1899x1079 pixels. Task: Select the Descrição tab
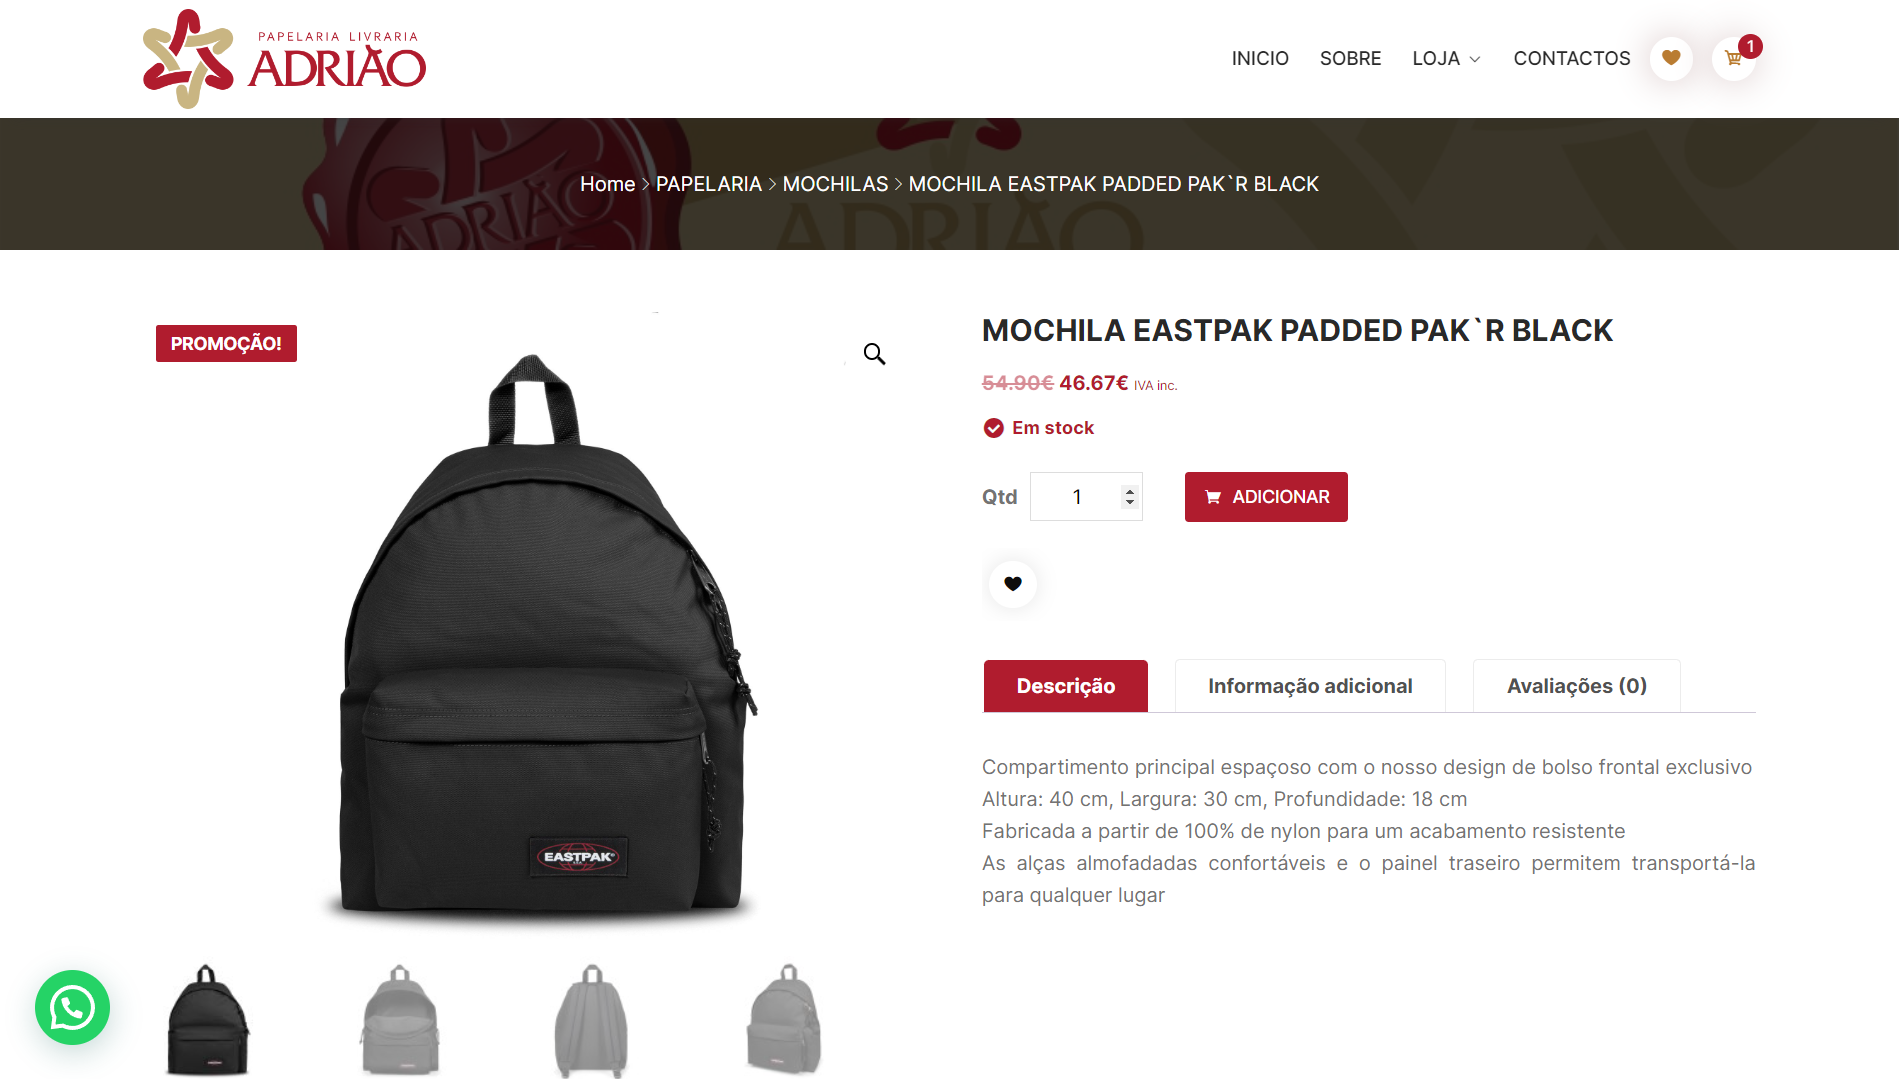[x=1066, y=686]
